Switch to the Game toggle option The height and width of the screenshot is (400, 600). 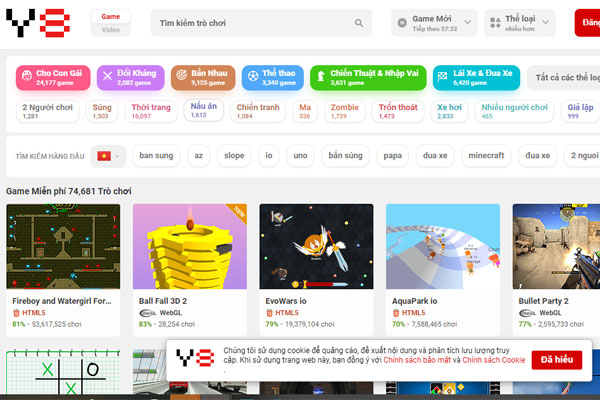pyautogui.click(x=110, y=17)
